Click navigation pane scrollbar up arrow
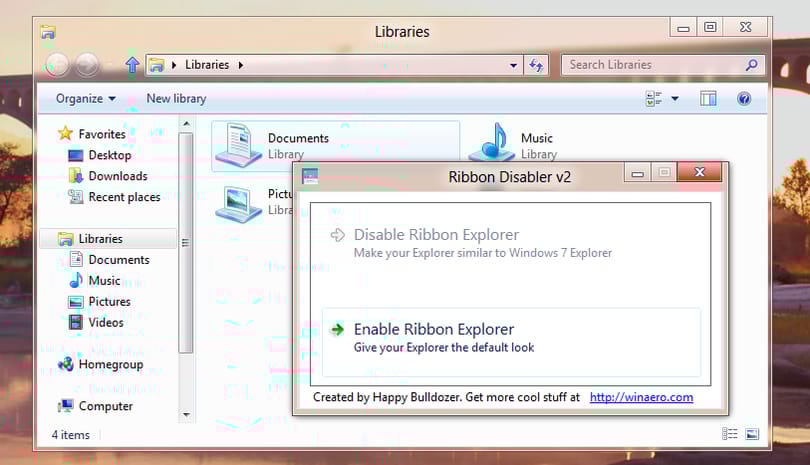This screenshot has width=810, height=465. 186,124
